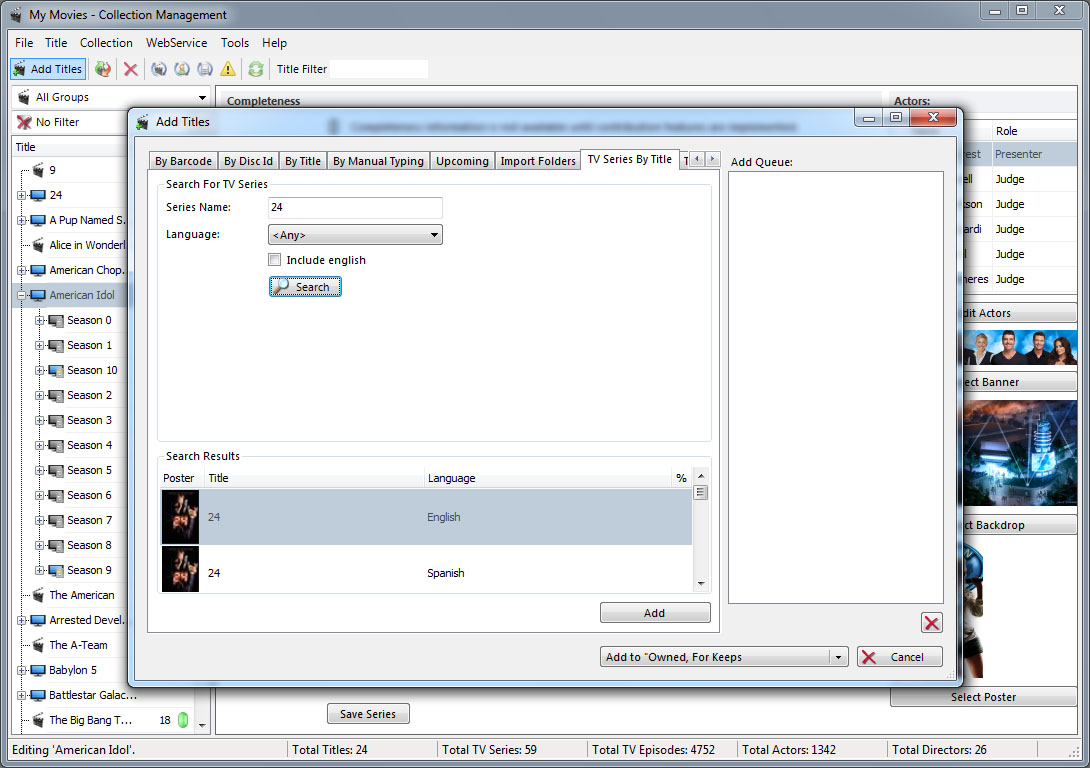
Task: Click the red X delete toolbar icon
Action: [x=131, y=69]
